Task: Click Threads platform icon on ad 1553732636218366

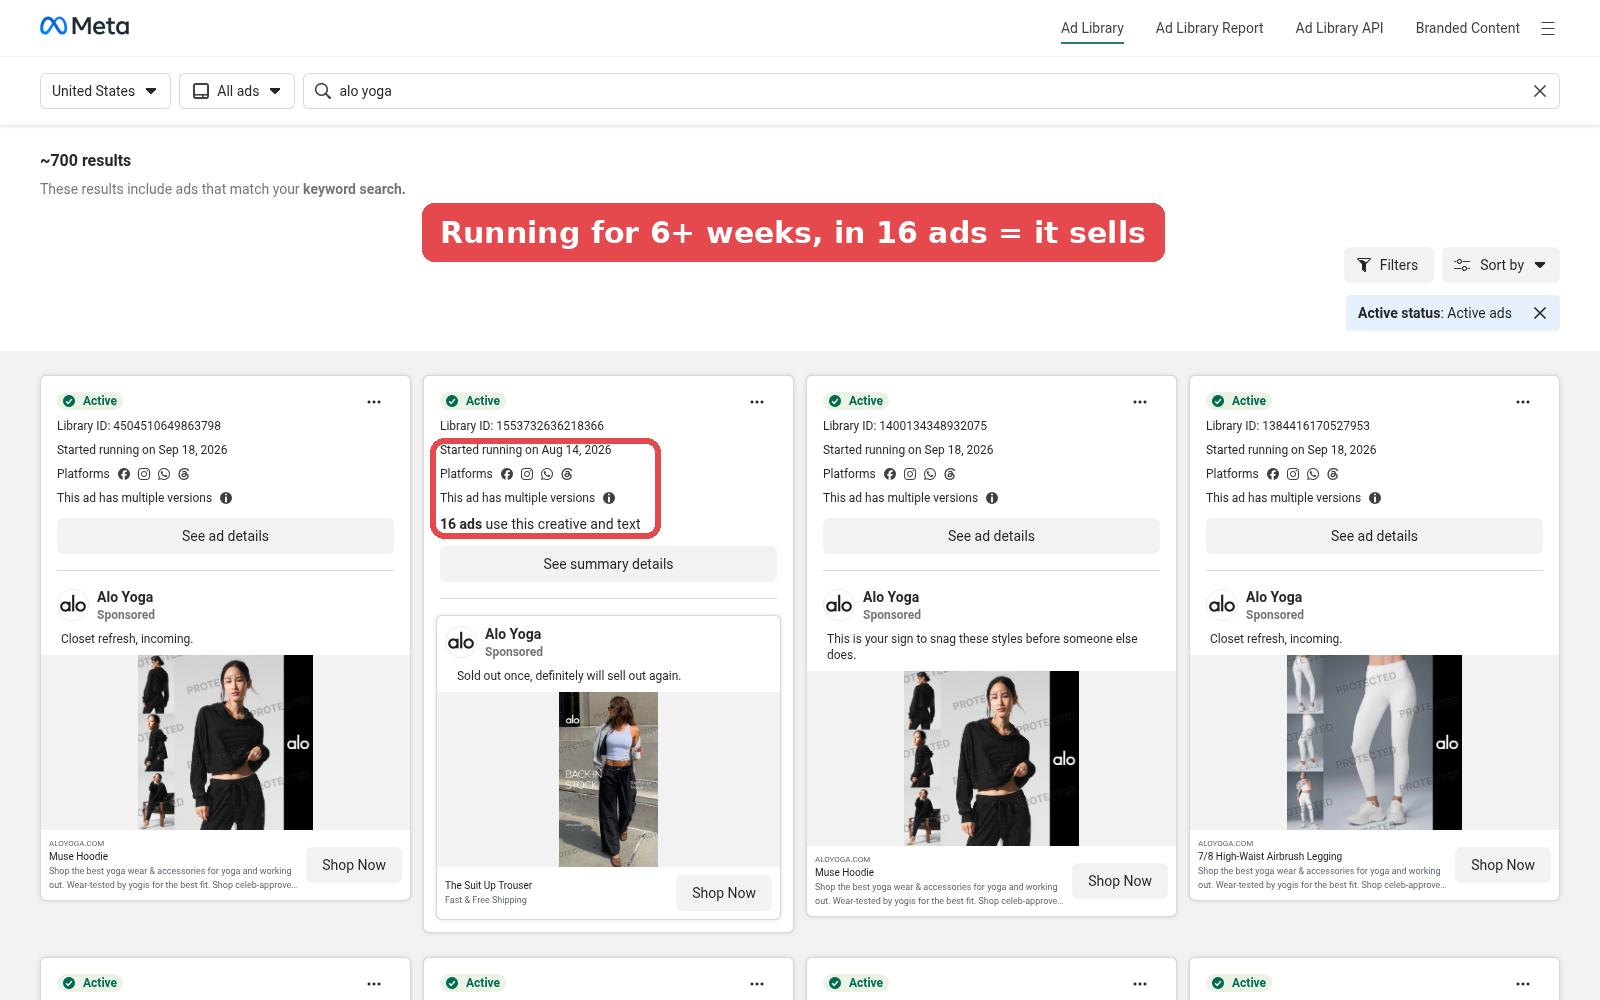Action: (x=567, y=474)
